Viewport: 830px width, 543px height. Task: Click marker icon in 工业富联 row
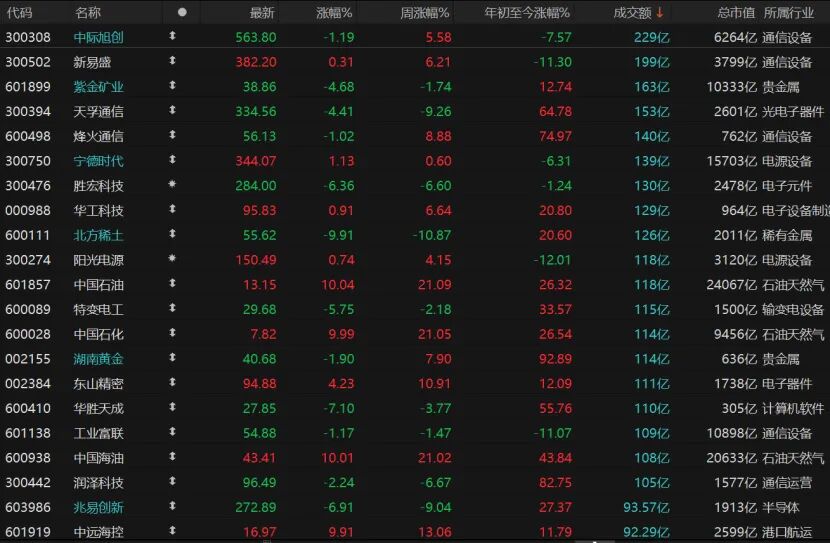(172, 432)
